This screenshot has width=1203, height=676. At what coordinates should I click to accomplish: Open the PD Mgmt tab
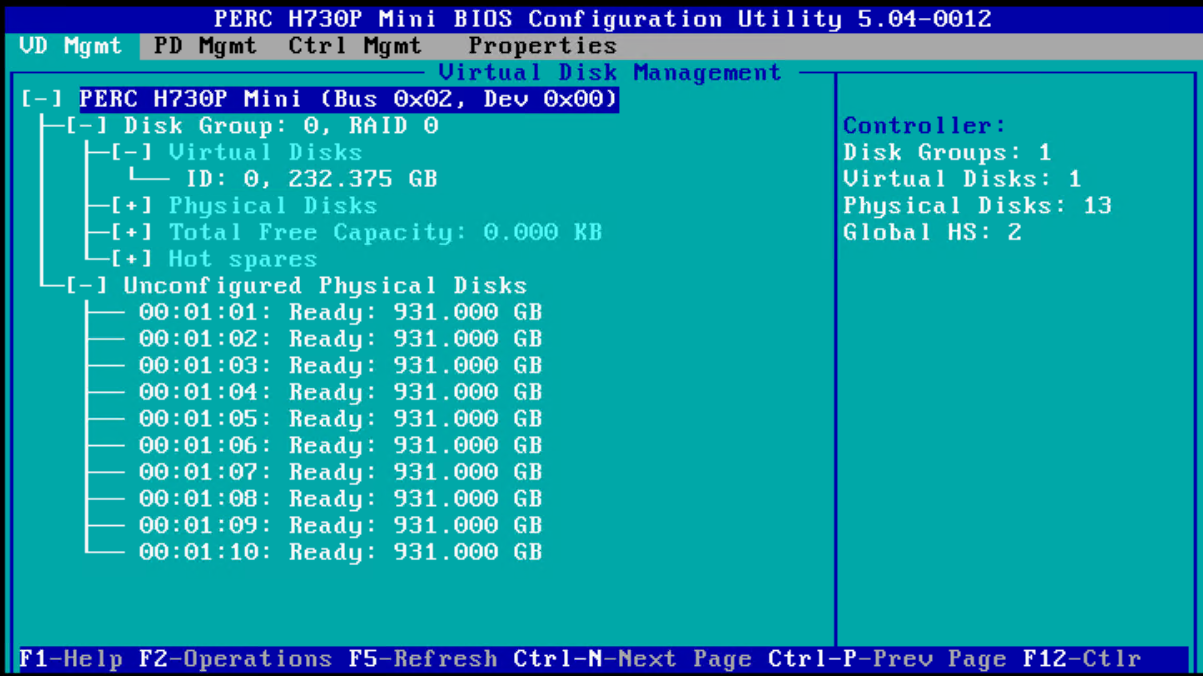(204, 46)
